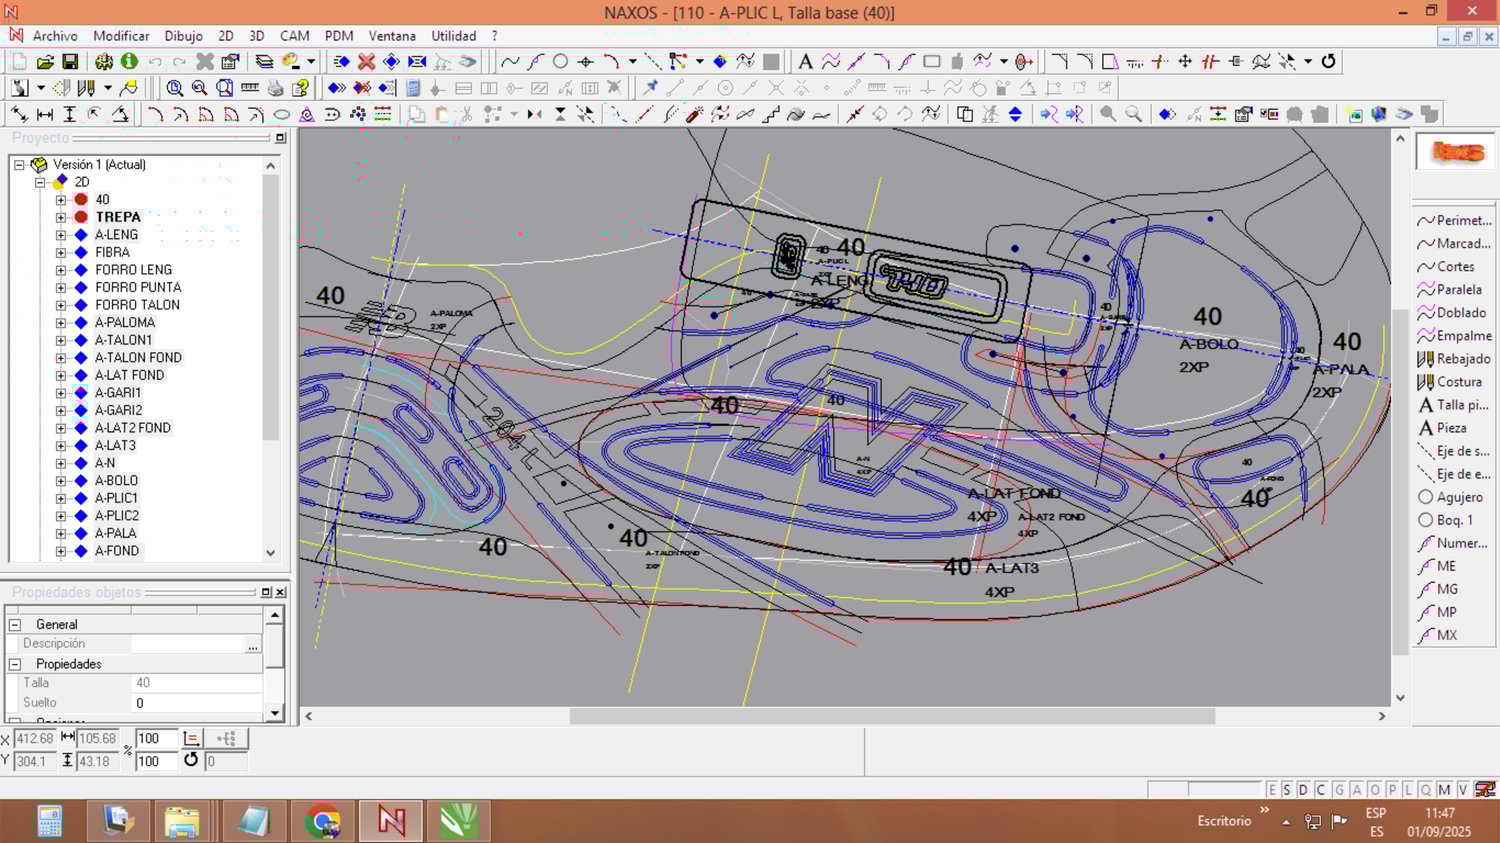Viewport: 1500px width, 843px height.
Task: Open the CAM menu
Action: 294,36
